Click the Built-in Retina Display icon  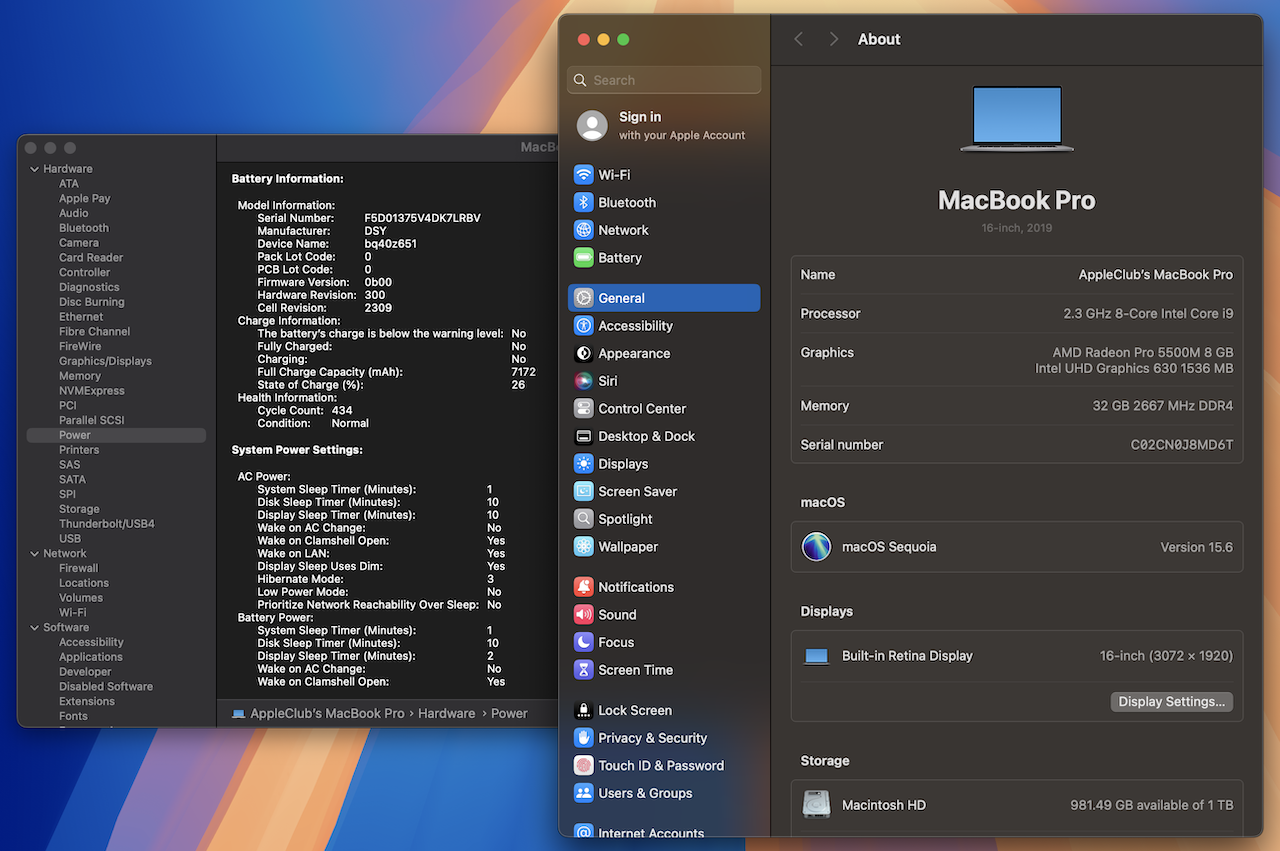coord(817,657)
